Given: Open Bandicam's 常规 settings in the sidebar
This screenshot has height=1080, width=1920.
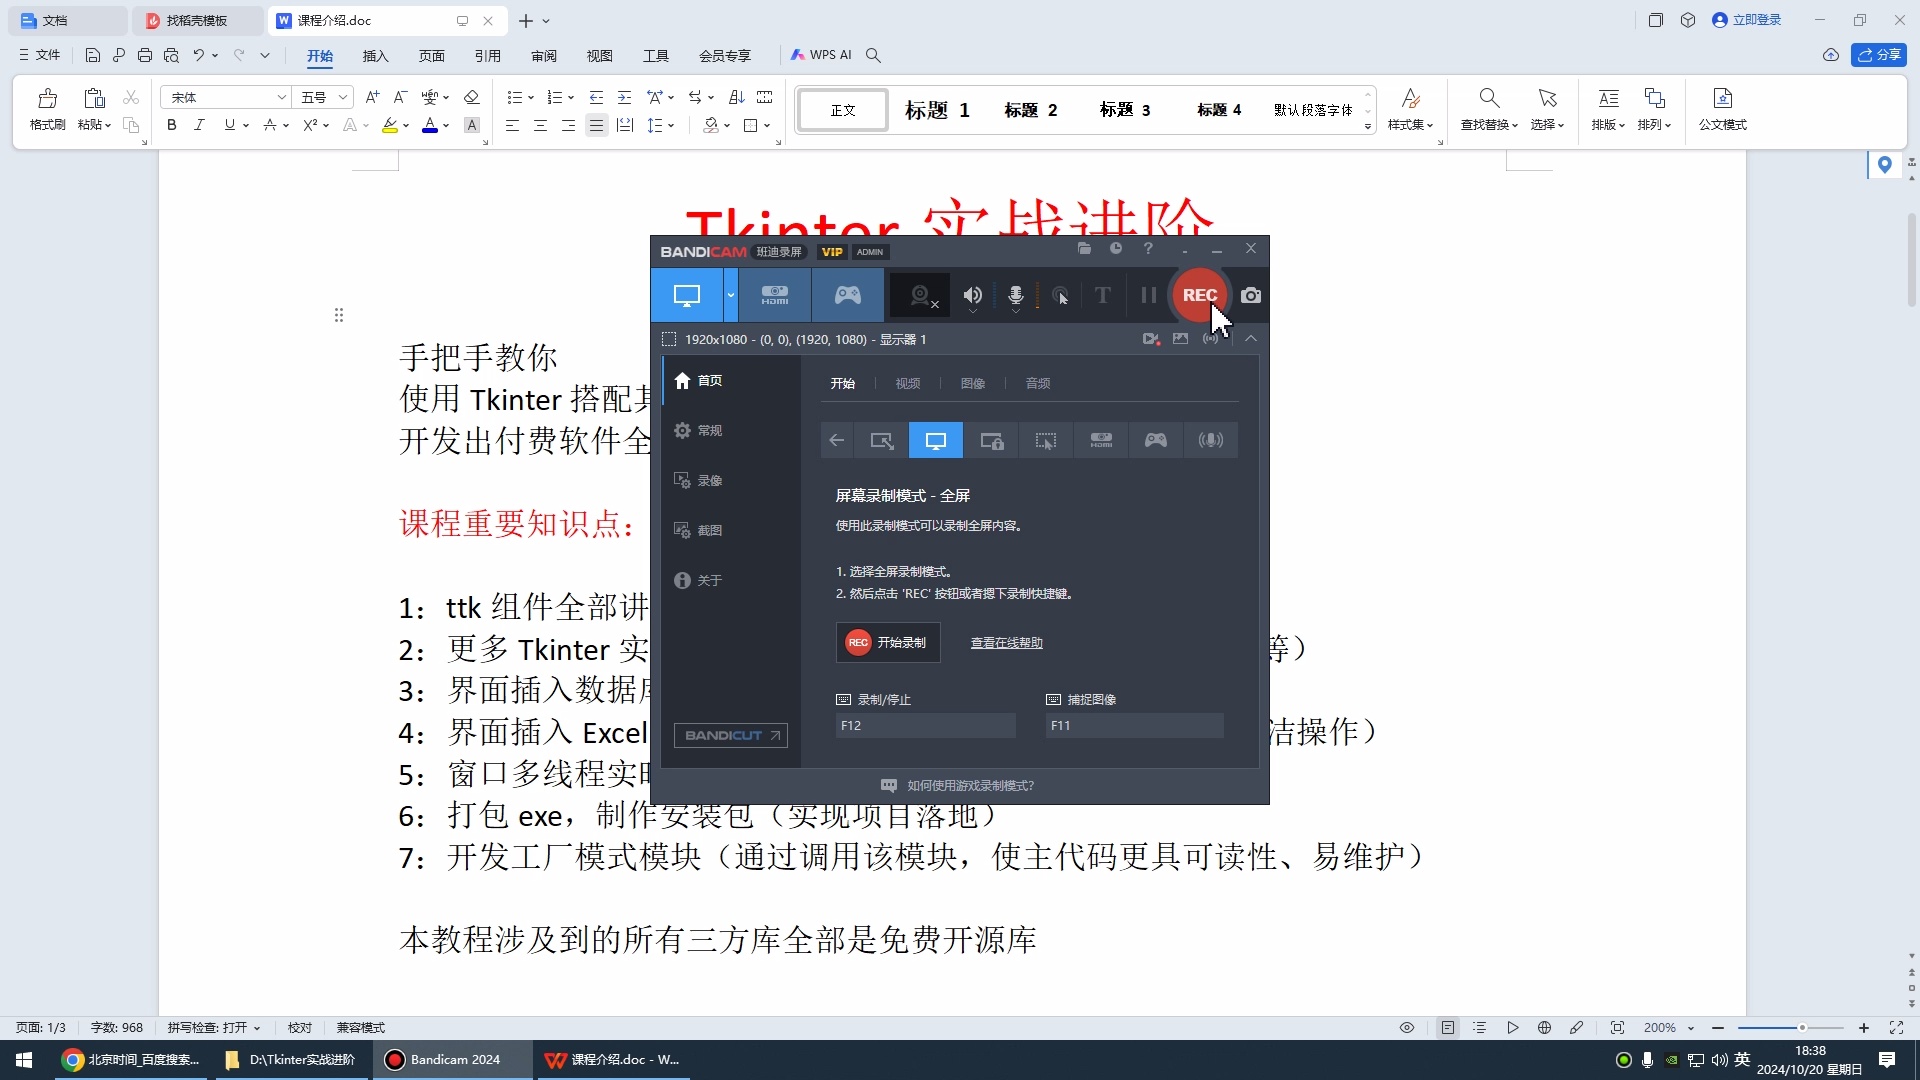Looking at the screenshot, I should point(710,430).
